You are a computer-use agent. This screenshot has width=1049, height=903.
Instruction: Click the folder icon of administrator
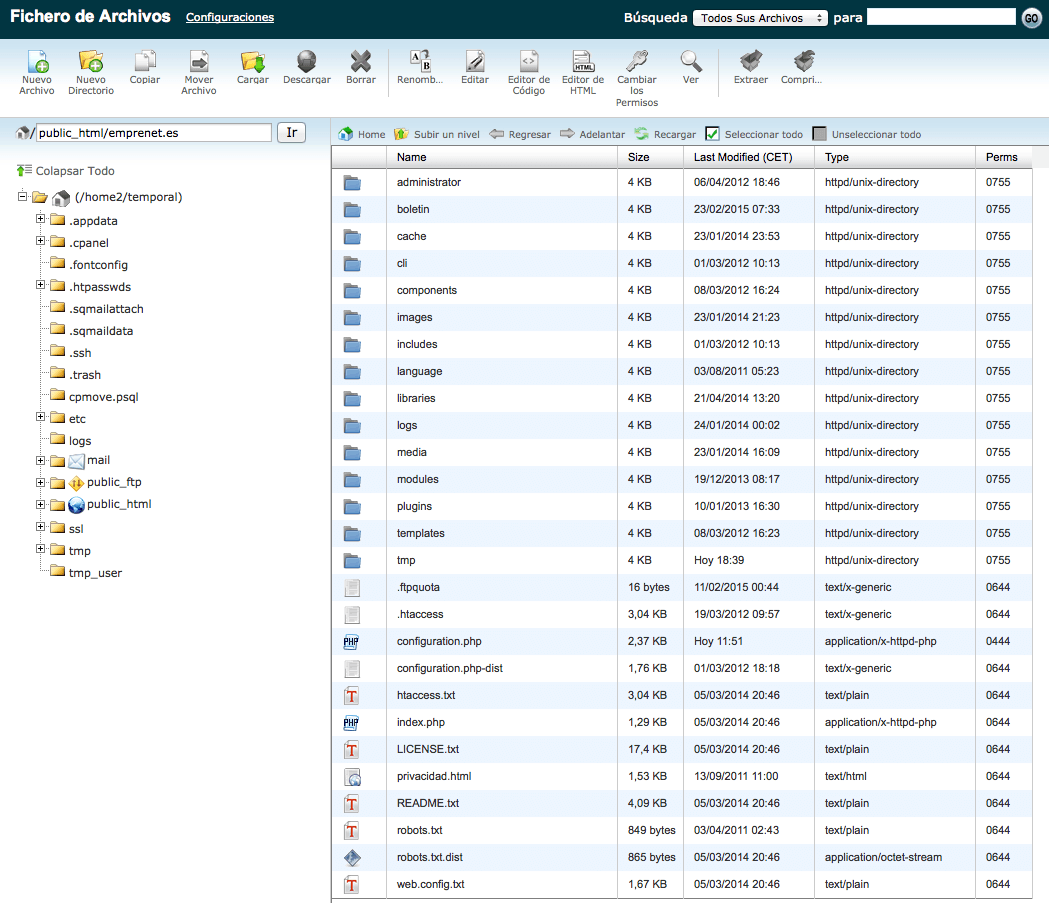352,183
